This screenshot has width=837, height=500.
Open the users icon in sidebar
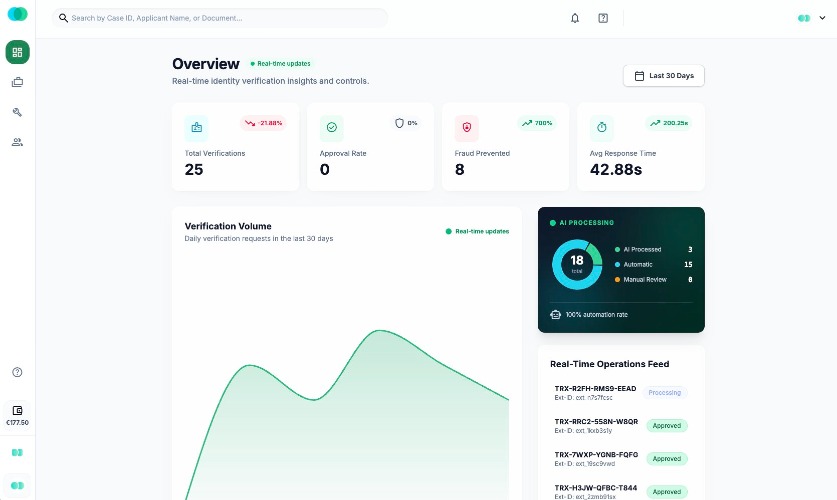tap(18, 142)
